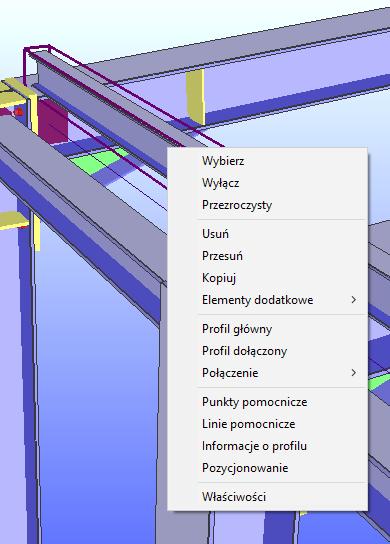
Task: Make the element Przezroczysty
Action: click(x=267, y=205)
